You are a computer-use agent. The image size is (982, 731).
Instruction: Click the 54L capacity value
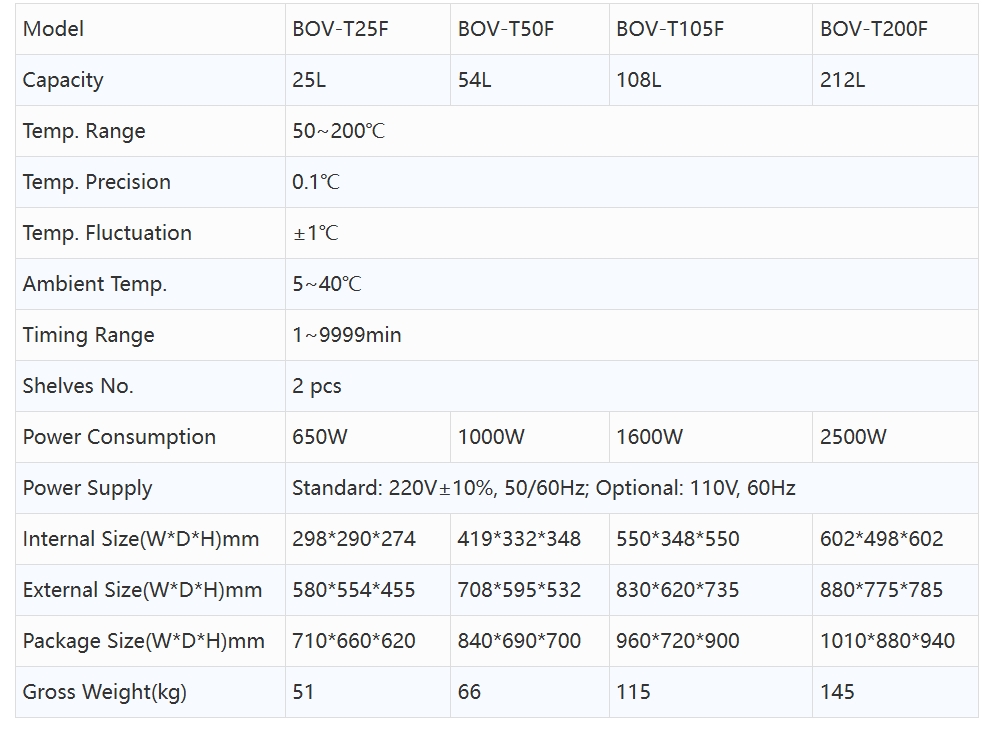[x=474, y=80]
